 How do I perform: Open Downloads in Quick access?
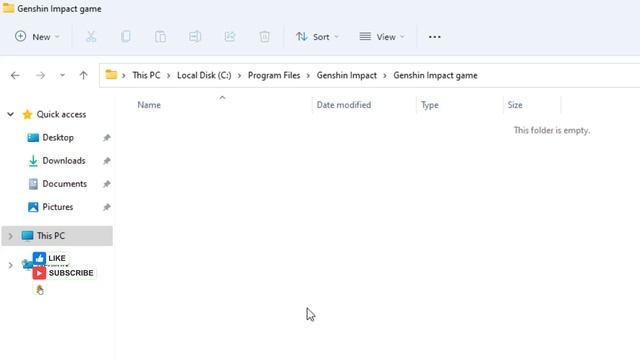tap(64, 161)
